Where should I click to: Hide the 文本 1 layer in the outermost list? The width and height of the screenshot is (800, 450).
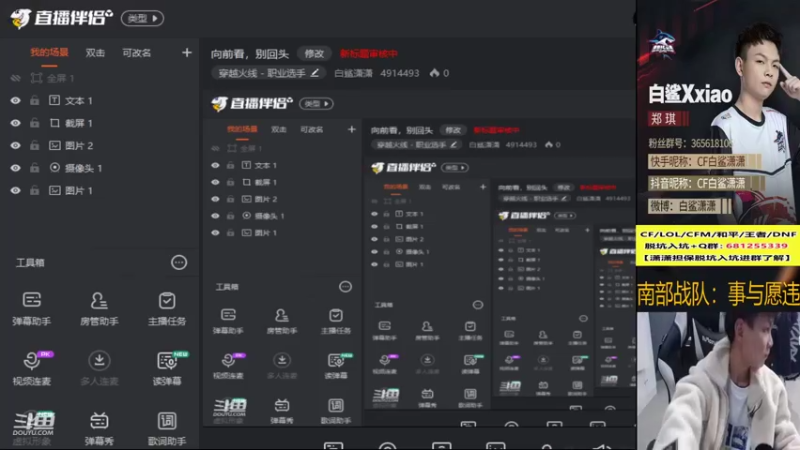(x=15, y=101)
